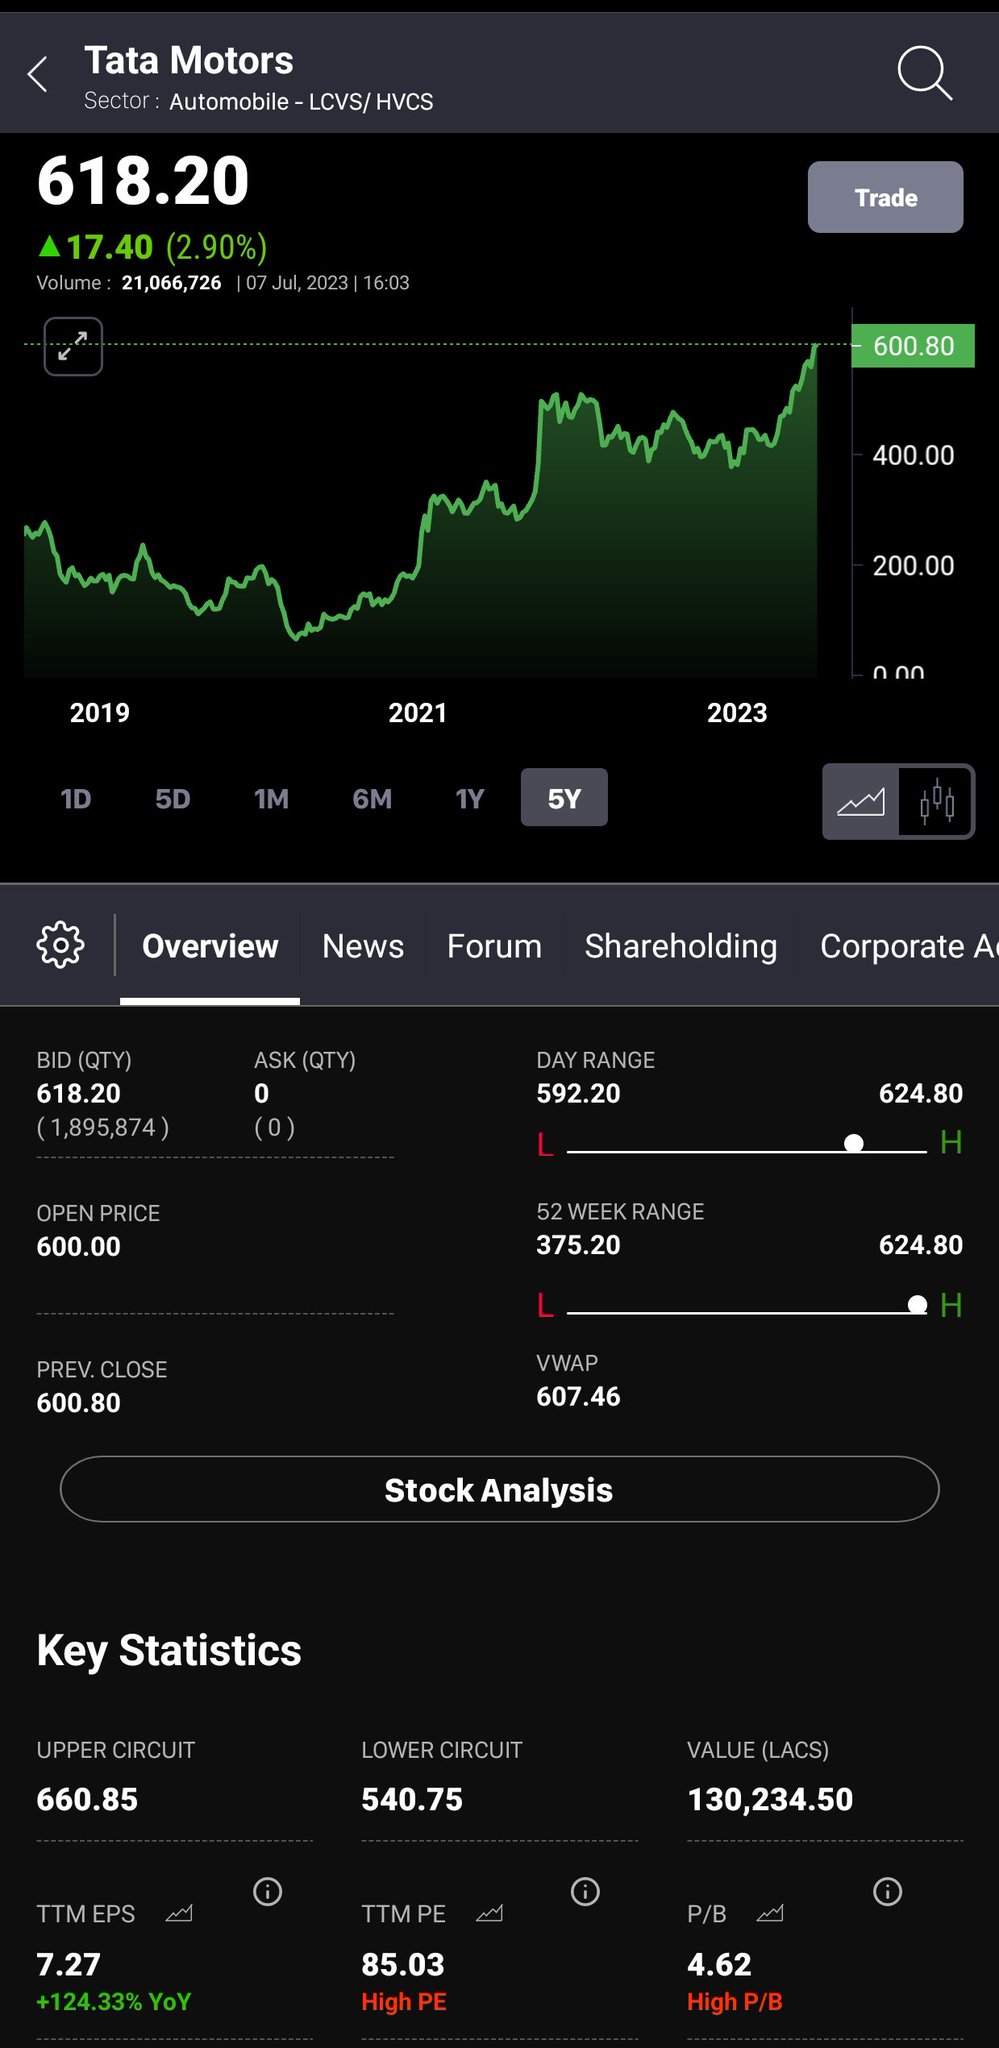Tap the 52 Week Range slider marker

[917, 1304]
